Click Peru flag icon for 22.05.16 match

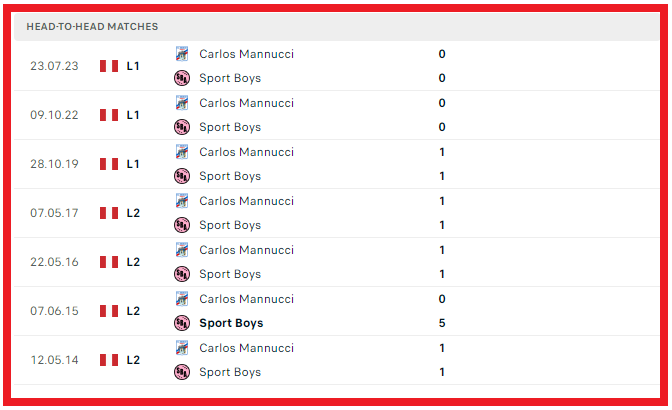pyautogui.click(x=108, y=262)
